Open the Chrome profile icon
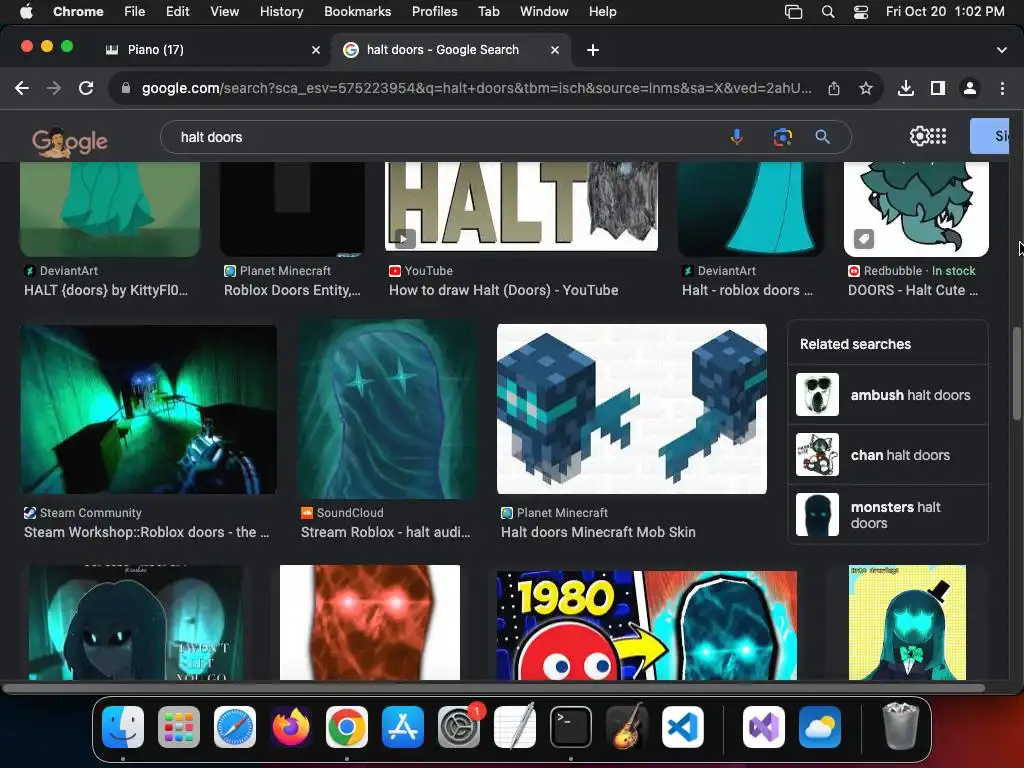The width and height of the screenshot is (1024, 768). [x=970, y=88]
